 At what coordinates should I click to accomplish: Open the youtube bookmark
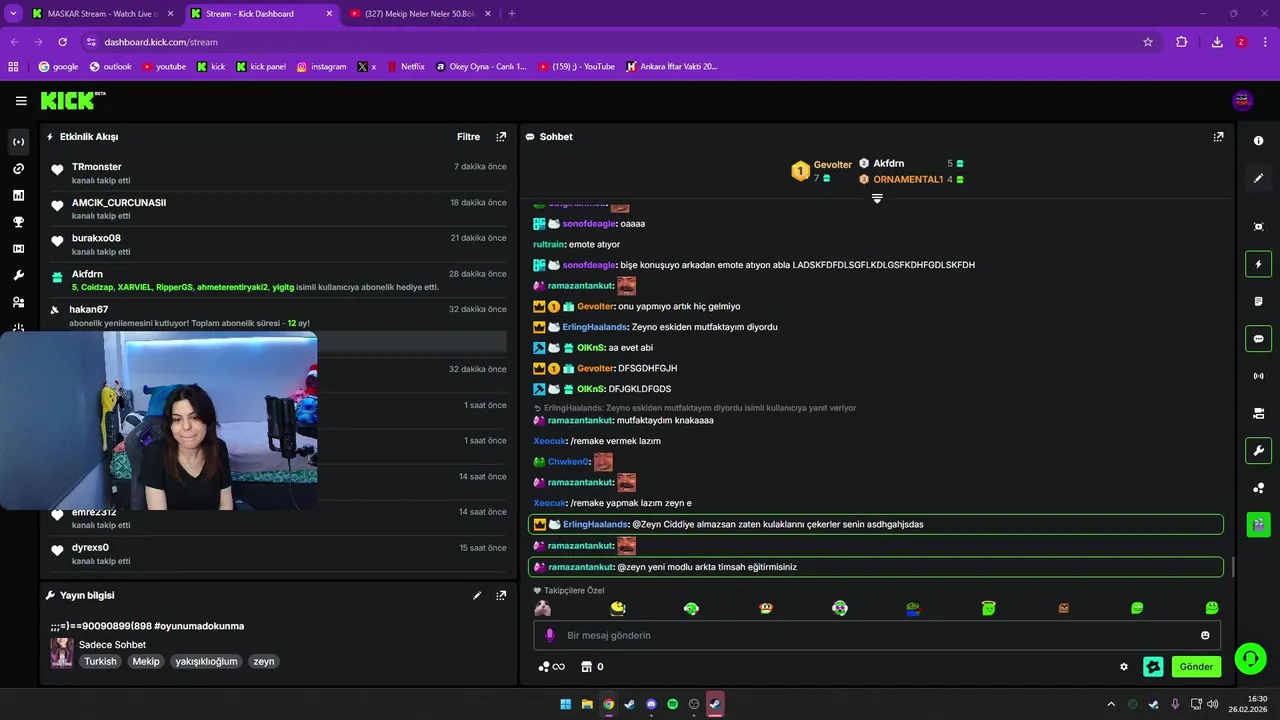(x=164, y=67)
